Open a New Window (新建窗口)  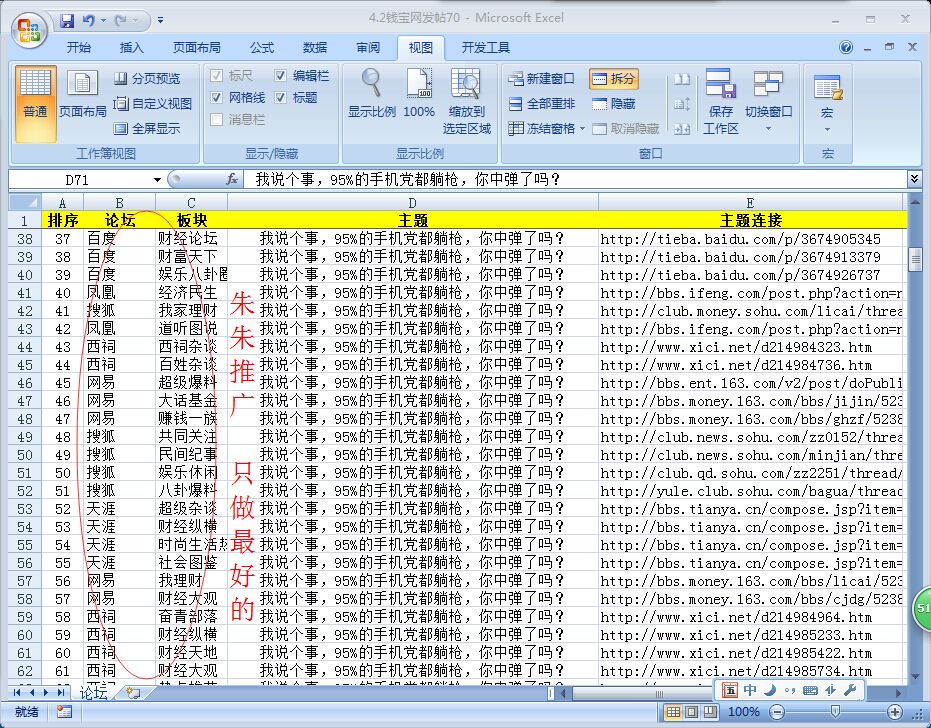pos(542,78)
